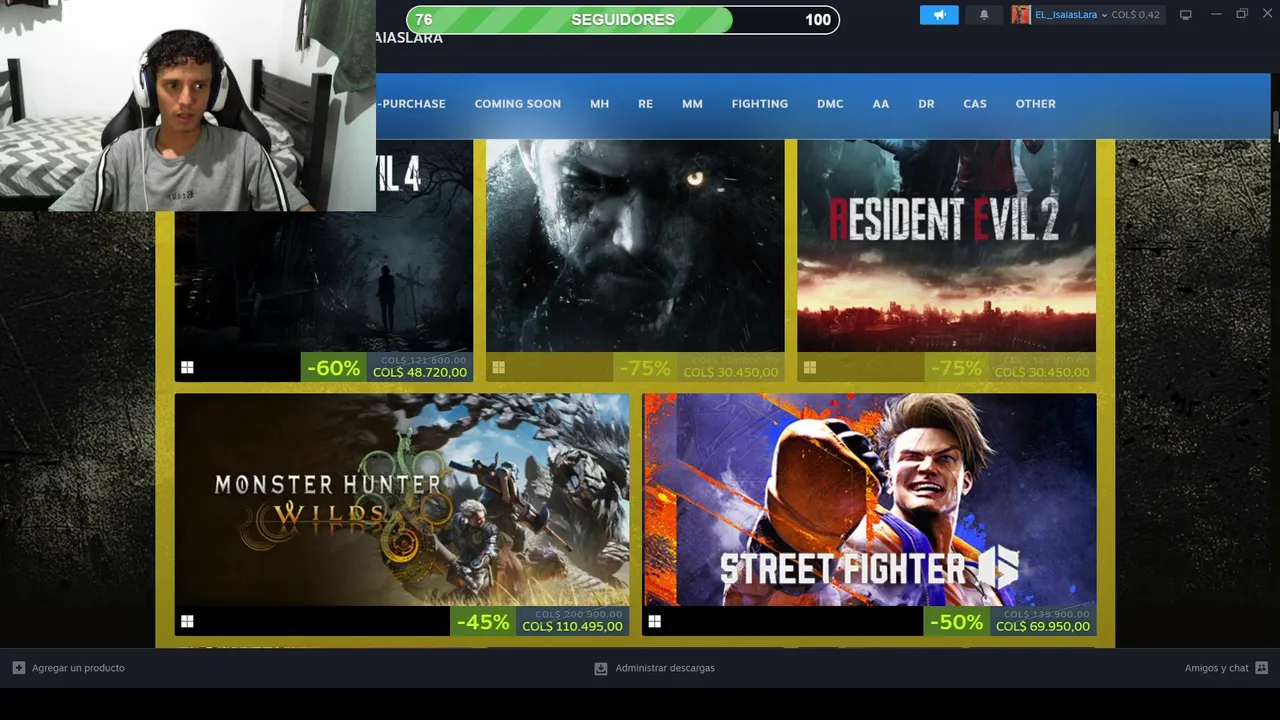Open the FIGHTING tab
The image size is (1280, 720).
point(759,104)
